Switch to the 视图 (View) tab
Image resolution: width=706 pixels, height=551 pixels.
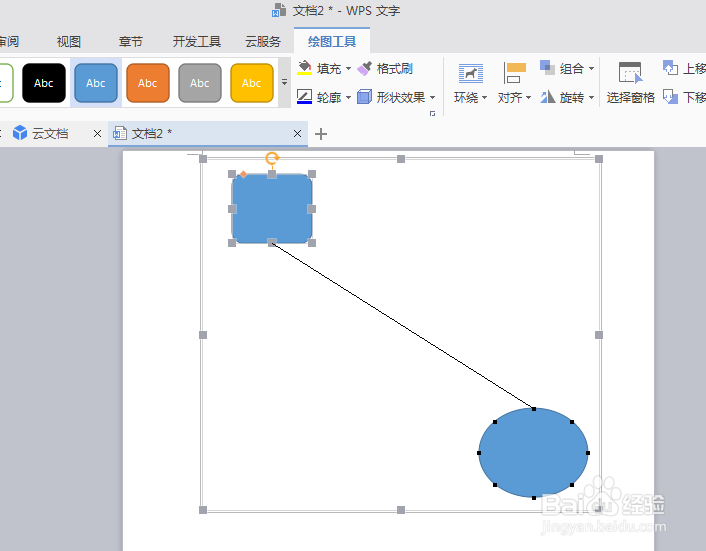click(x=68, y=42)
